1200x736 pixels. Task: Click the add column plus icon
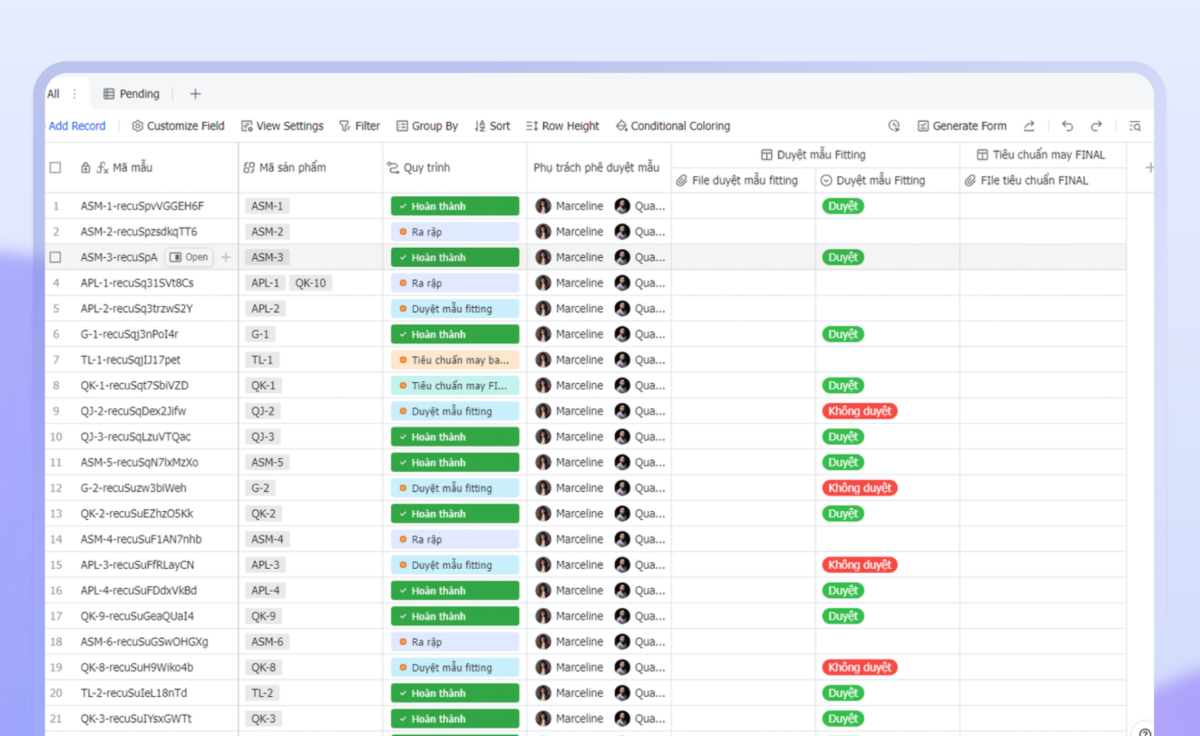(1149, 168)
